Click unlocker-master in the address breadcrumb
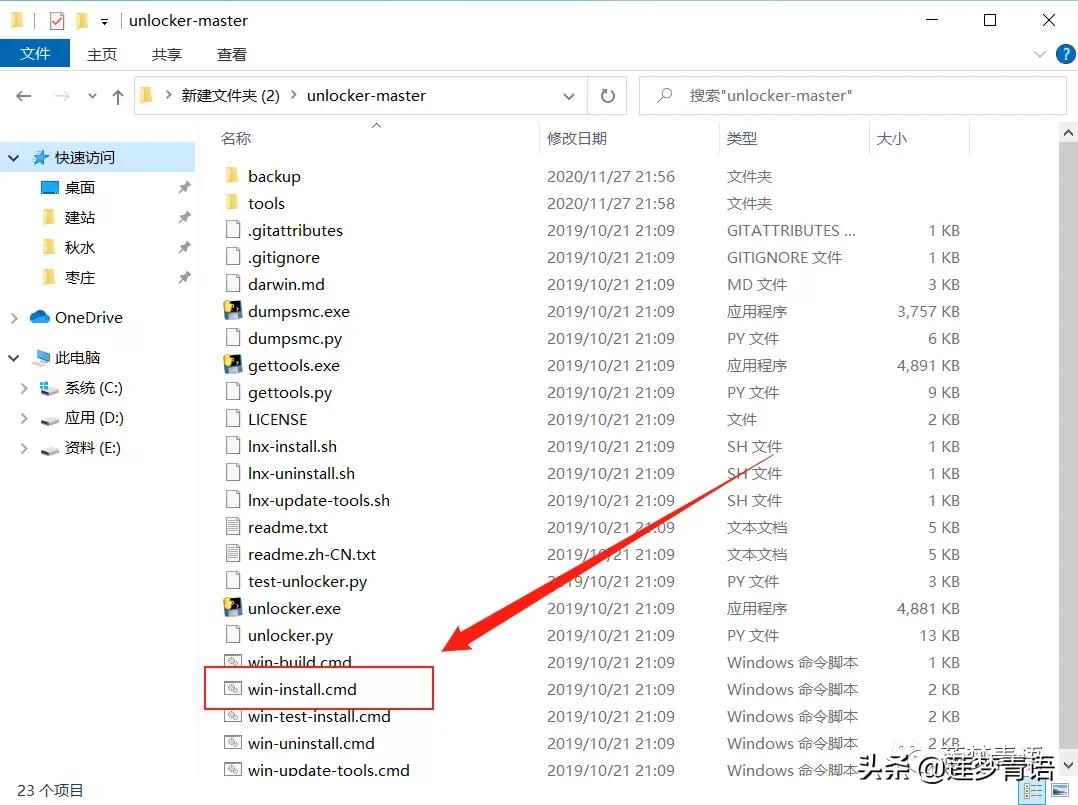 (366, 96)
